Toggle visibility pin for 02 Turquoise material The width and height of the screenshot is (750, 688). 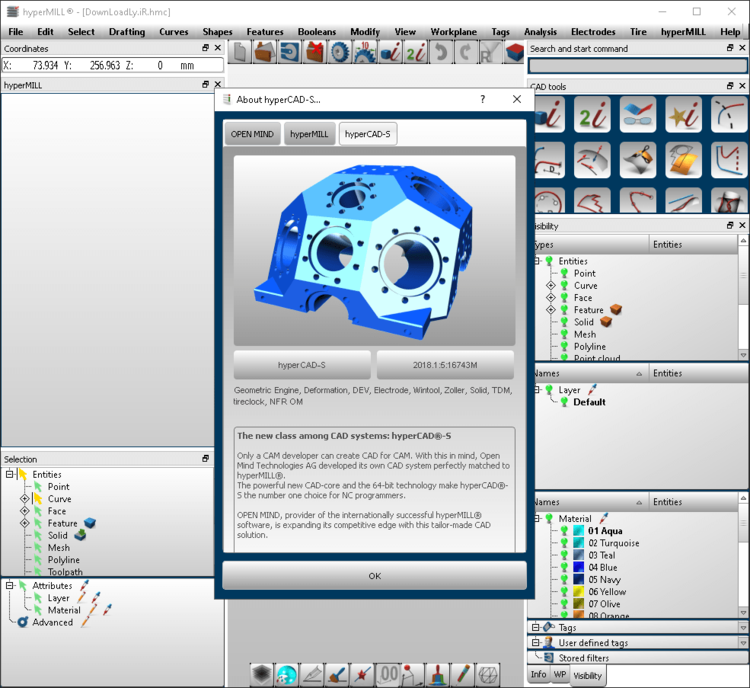(564, 543)
